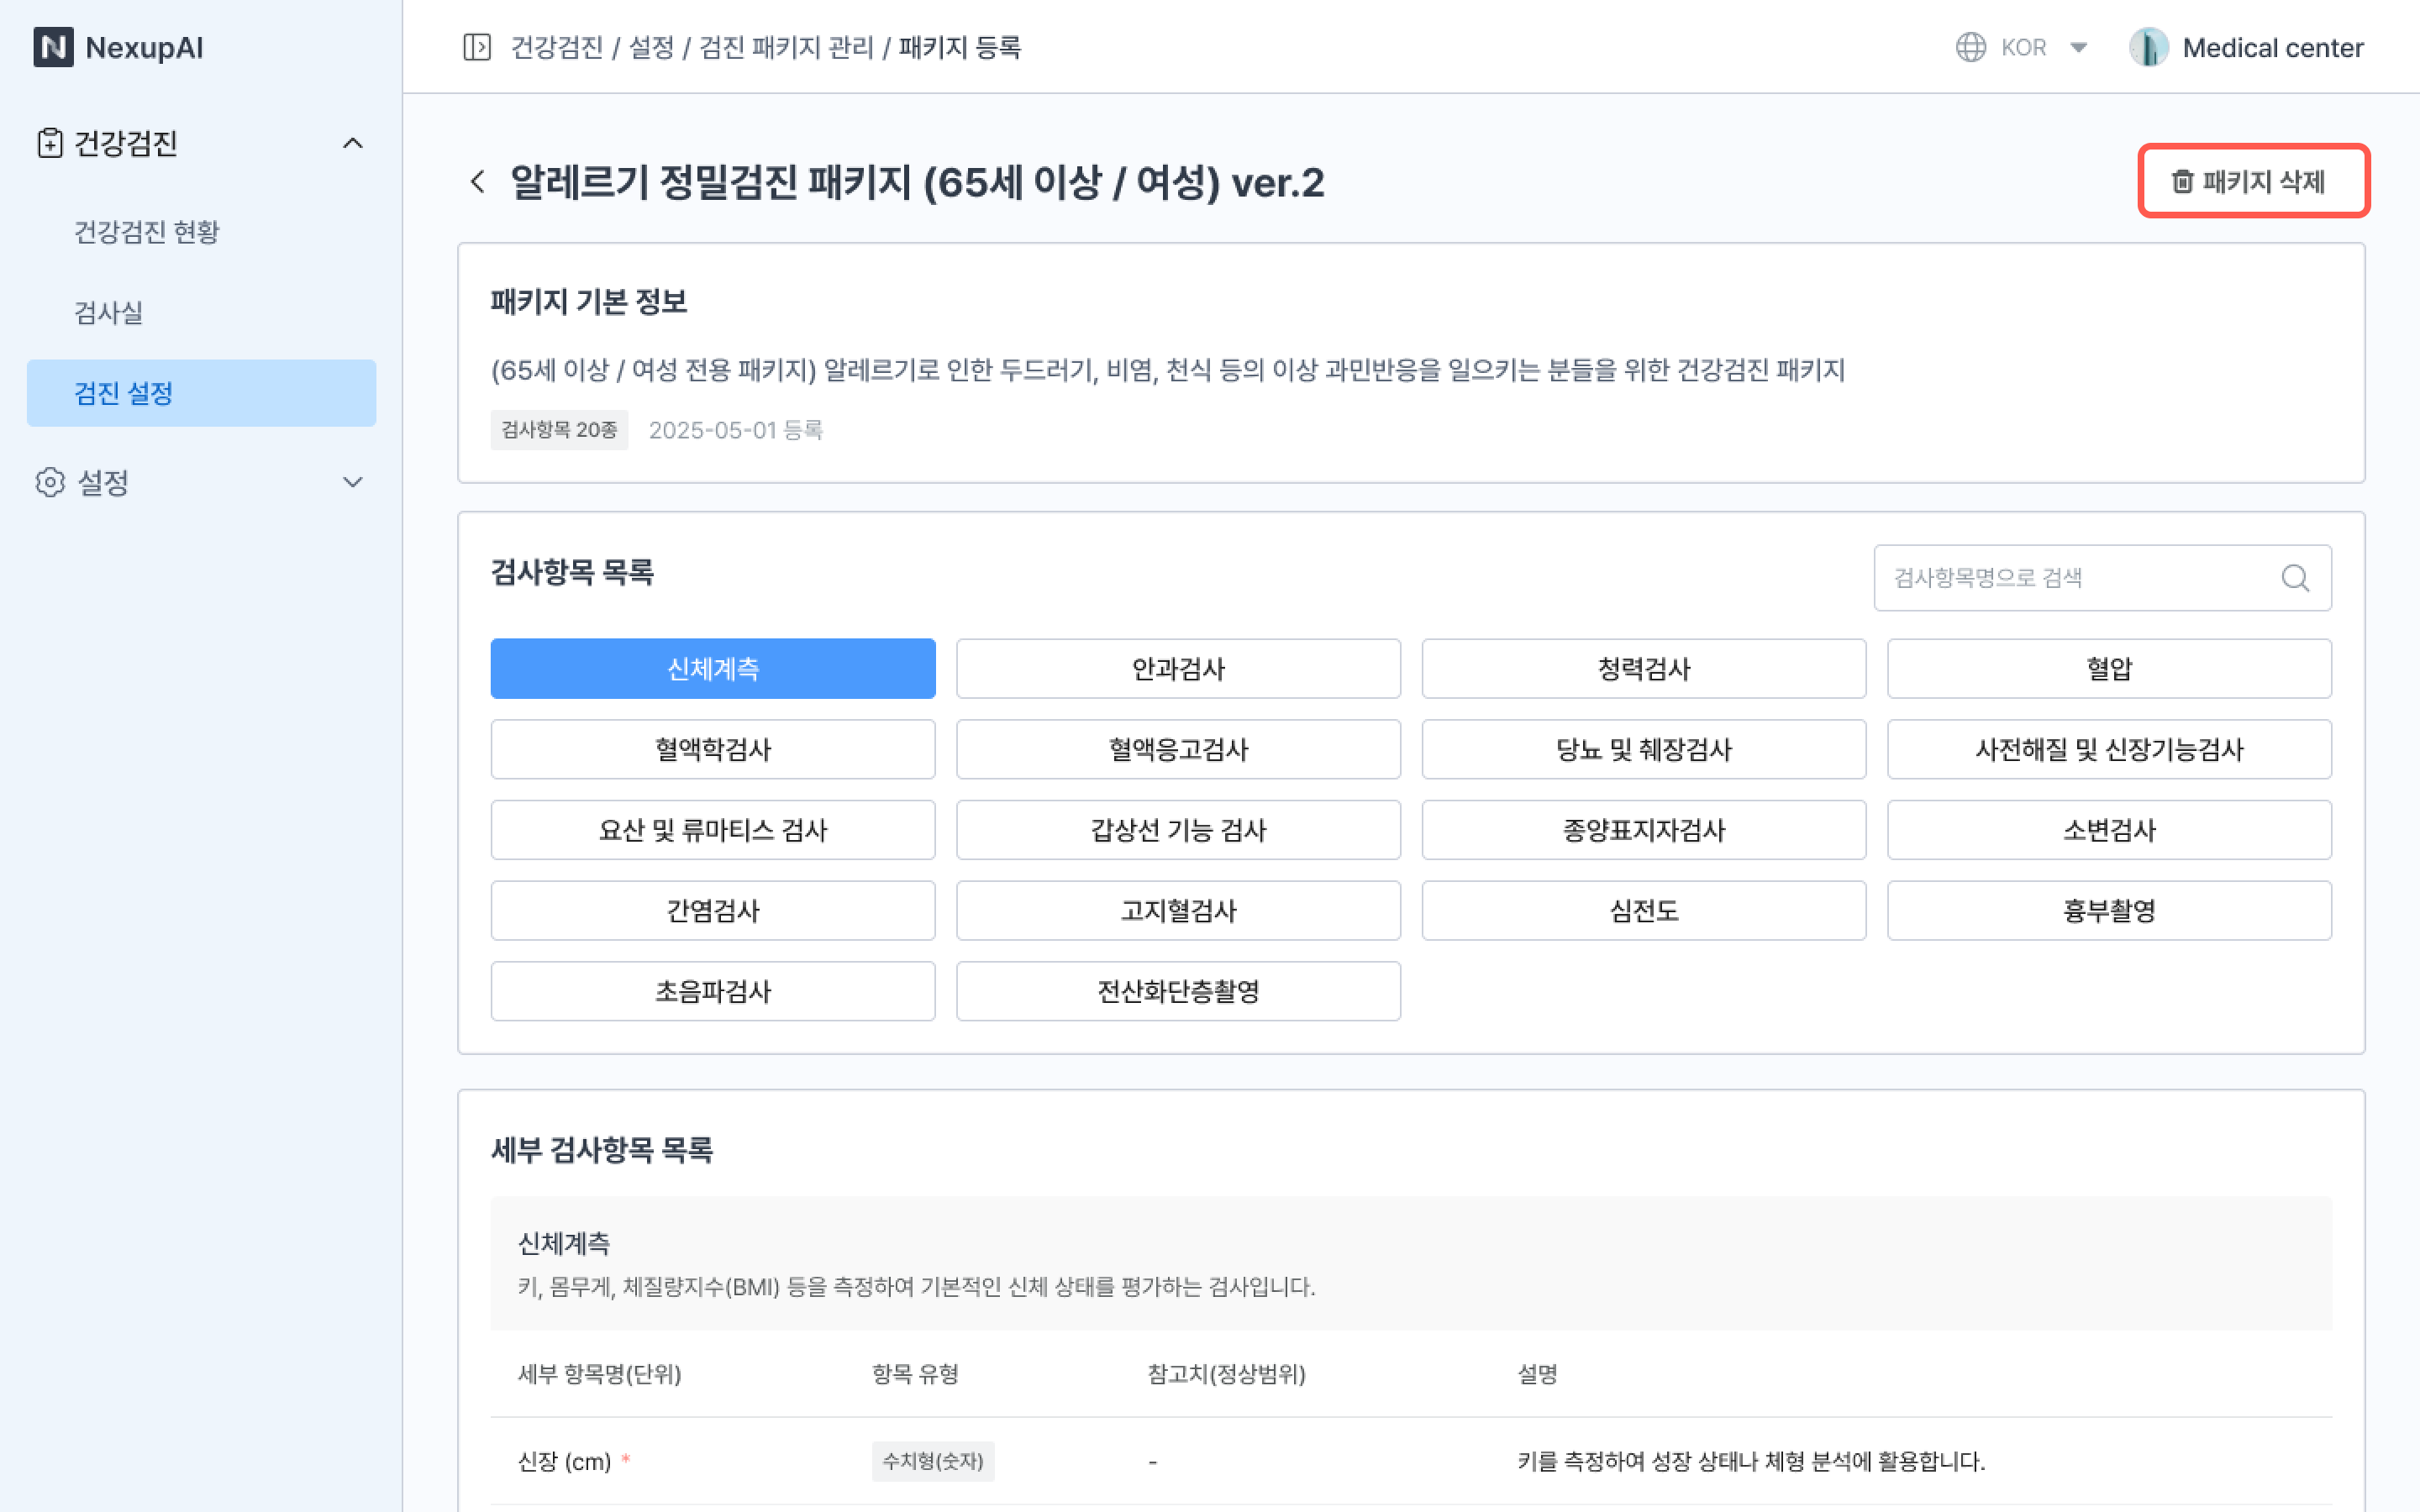The width and height of the screenshot is (2420, 1512).
Task: Expand the 설정 sidebar chevron
Action: pos(352,482)
